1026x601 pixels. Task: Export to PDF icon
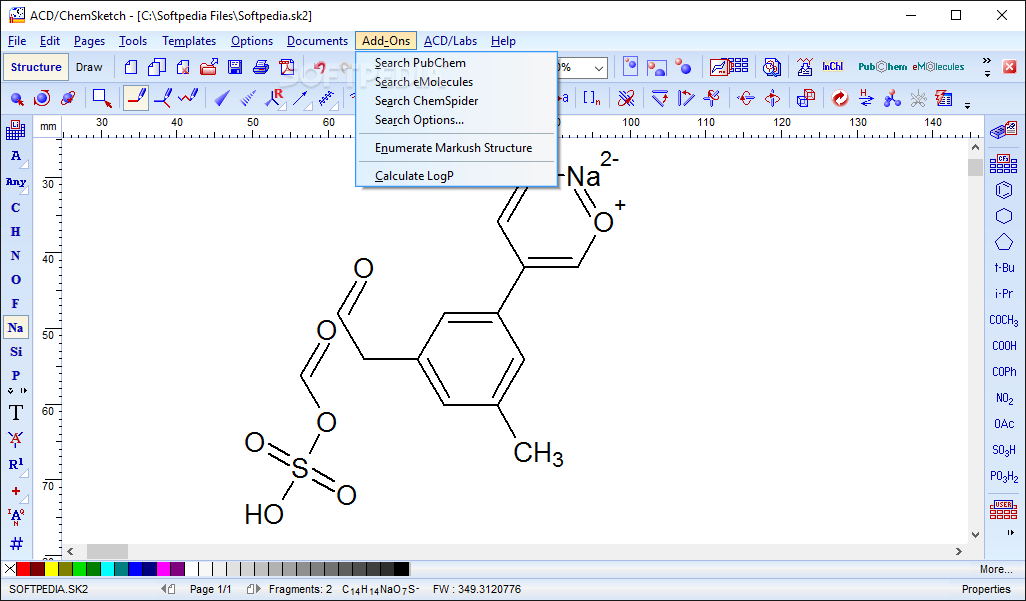click(287, 67)
